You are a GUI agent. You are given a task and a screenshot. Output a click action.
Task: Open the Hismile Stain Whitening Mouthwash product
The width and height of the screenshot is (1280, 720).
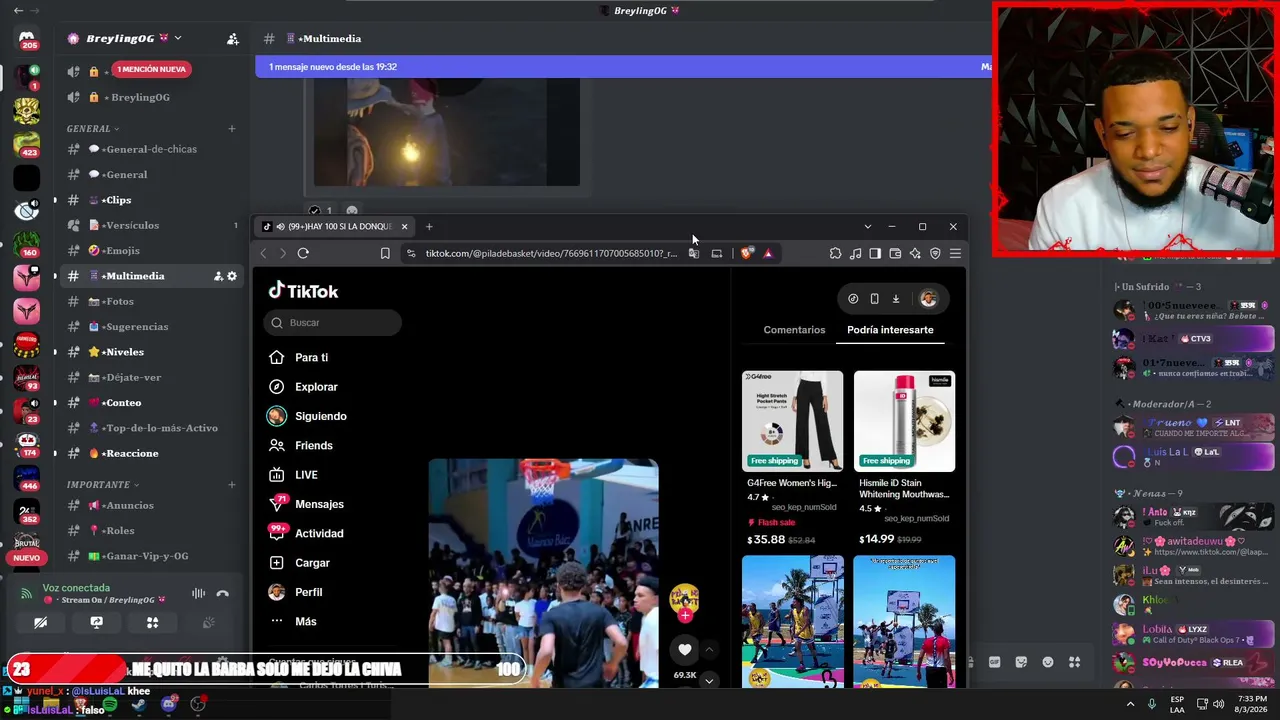(x=904, y=459)
